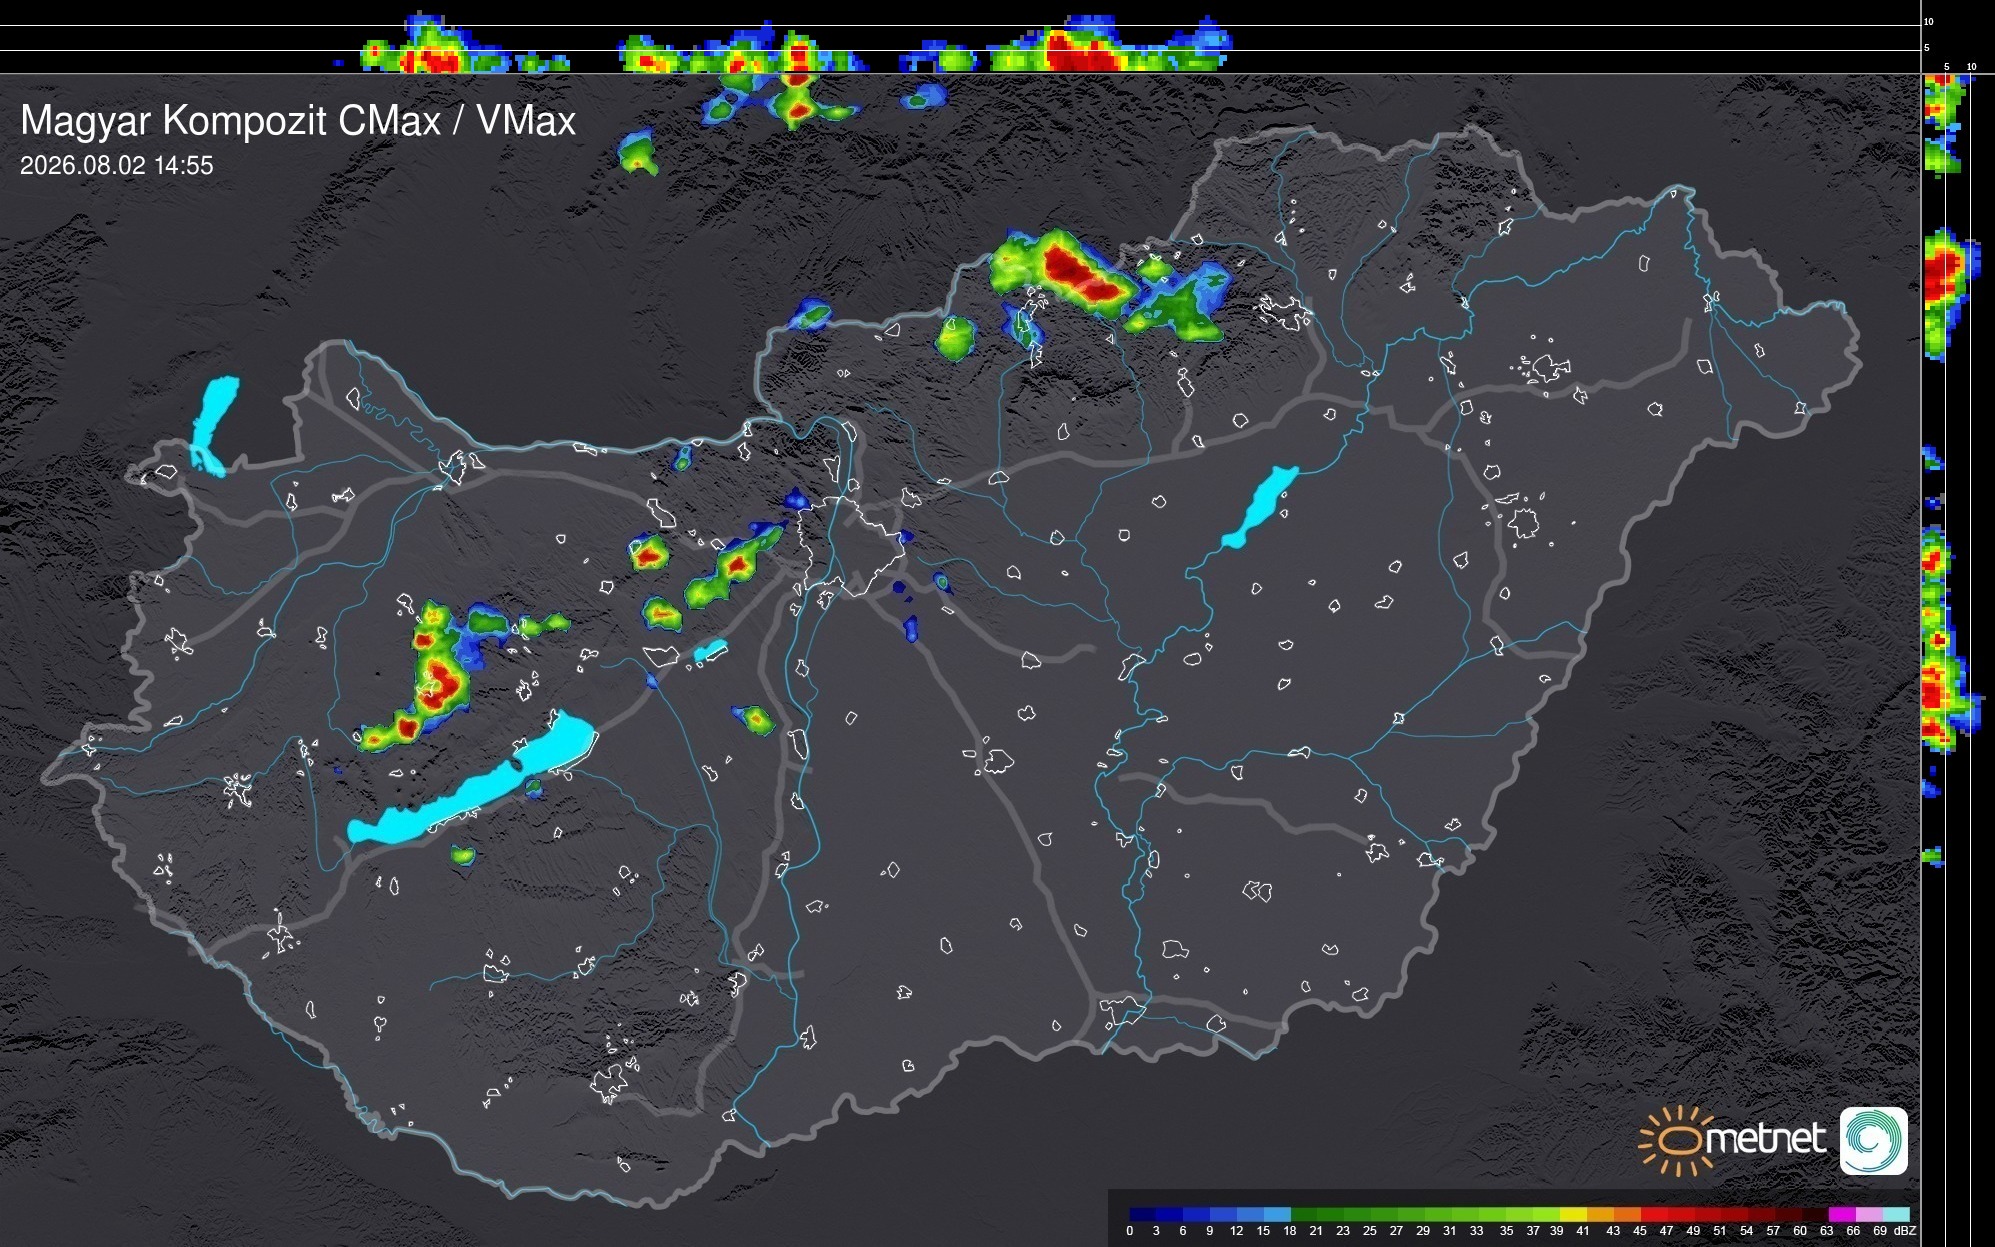Click the '10' height tick above the right strip
This screenshot has width=1995, height=1247.
click(1971, 67)
